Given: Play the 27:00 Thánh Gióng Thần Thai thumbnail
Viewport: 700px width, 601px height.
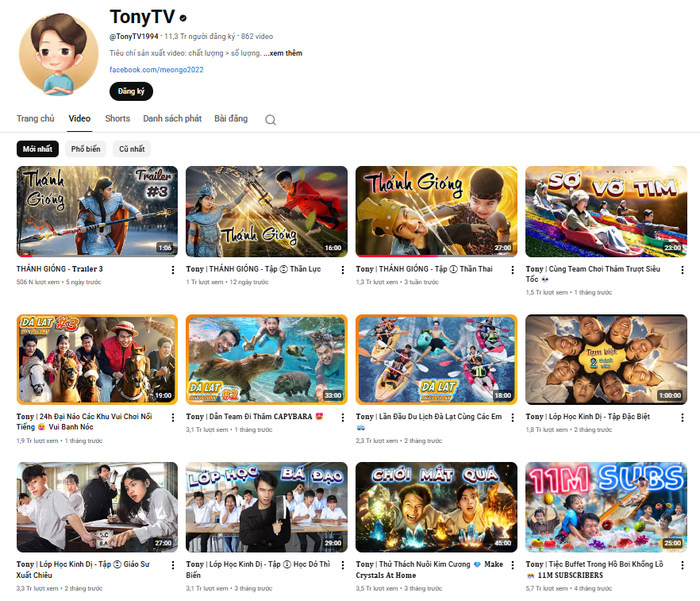Looking at the screenshot, I should click(x=436, y=212).
